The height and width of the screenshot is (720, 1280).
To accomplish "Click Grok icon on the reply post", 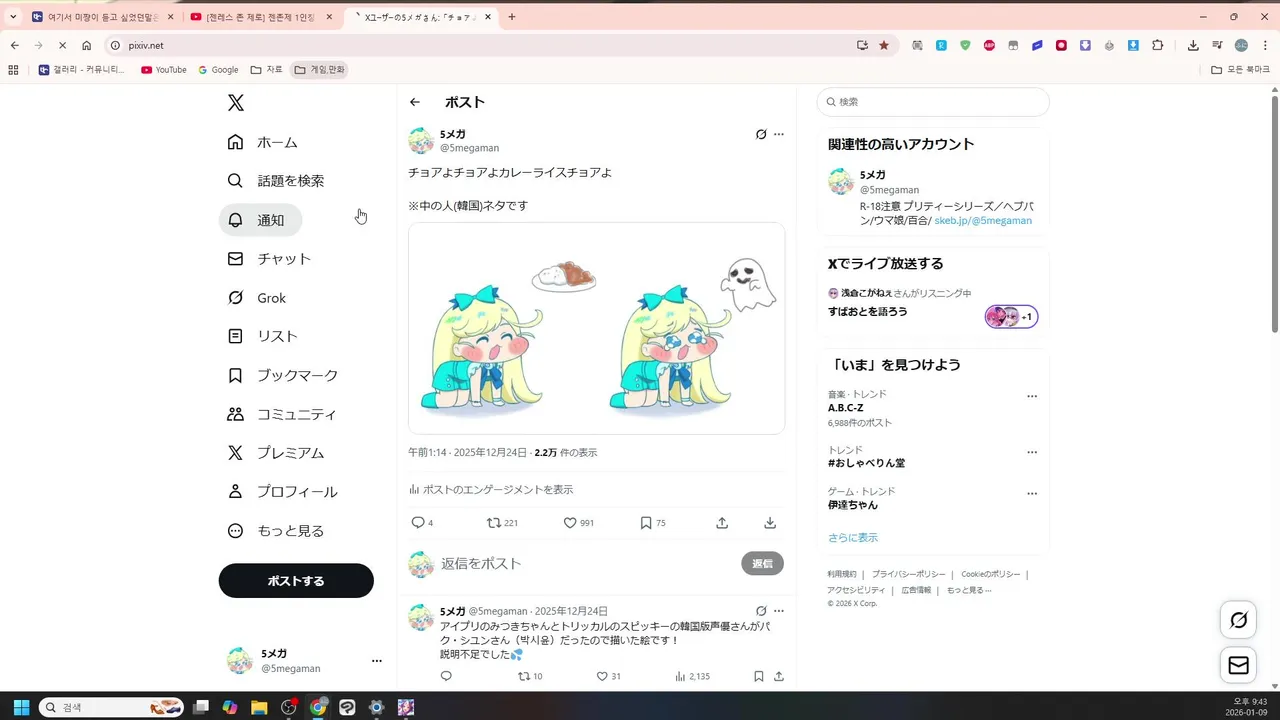I will point(761,611).
